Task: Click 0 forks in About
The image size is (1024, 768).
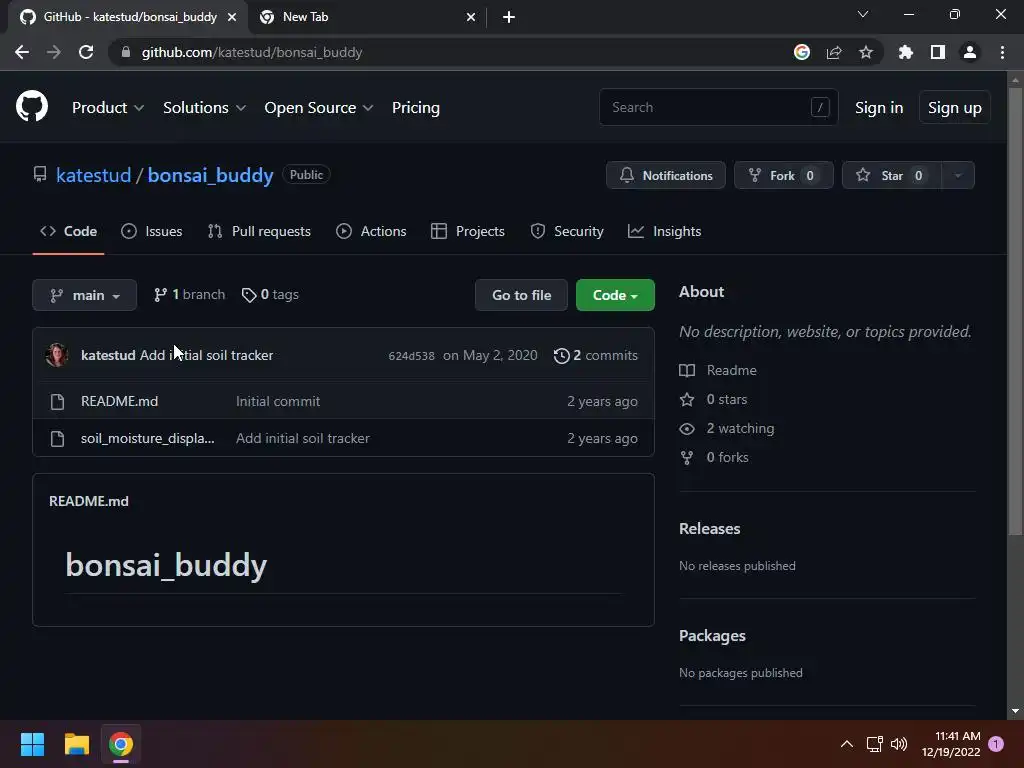Action: point(728,457)
